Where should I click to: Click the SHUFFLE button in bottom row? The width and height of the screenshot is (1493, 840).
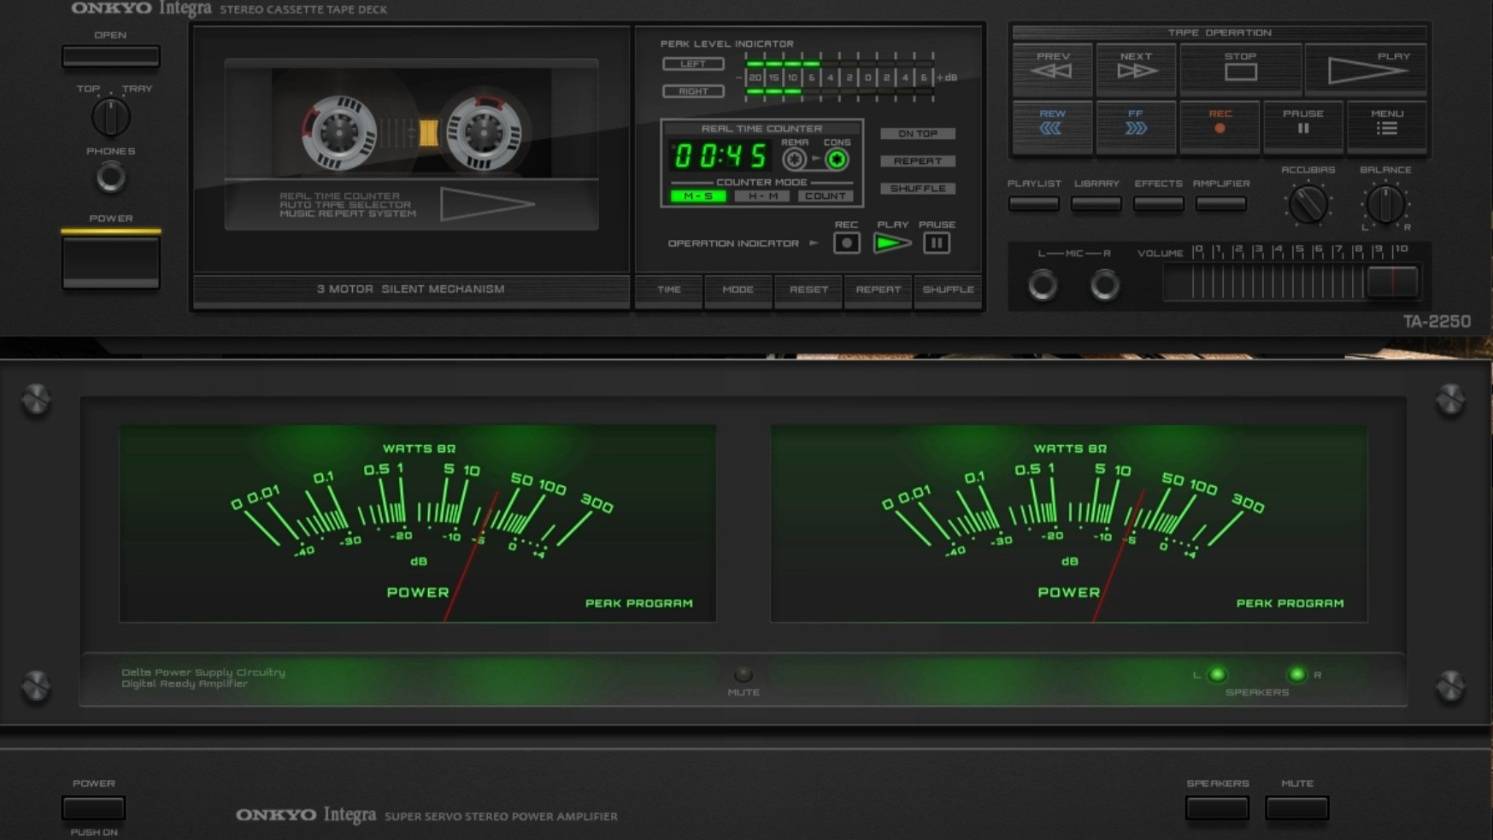click(948, 290)
